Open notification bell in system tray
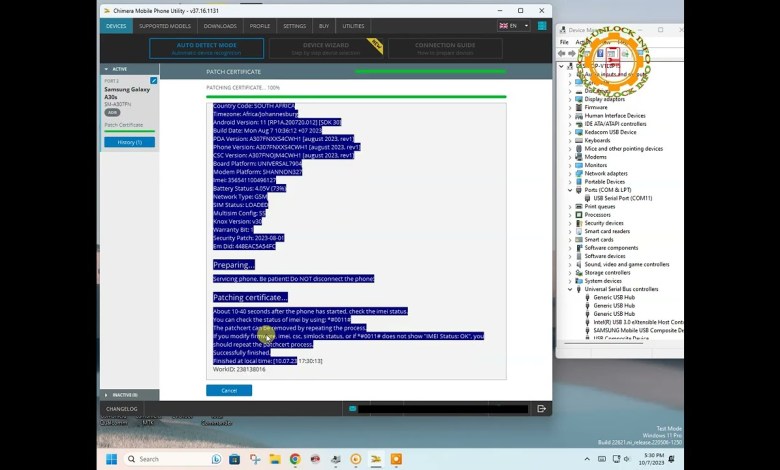Screen dimensions: 780x470 (672, 459)
